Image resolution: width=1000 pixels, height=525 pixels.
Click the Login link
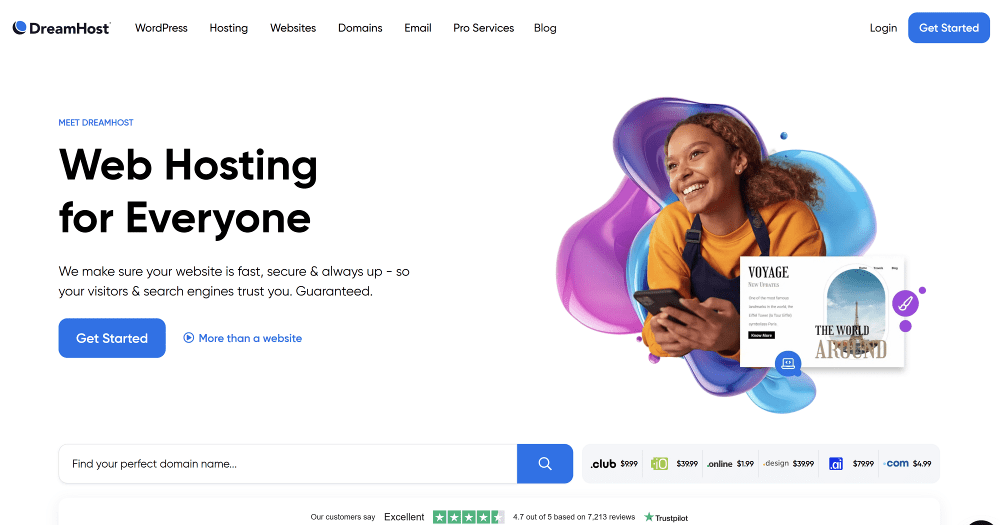(x=883, y=28)
